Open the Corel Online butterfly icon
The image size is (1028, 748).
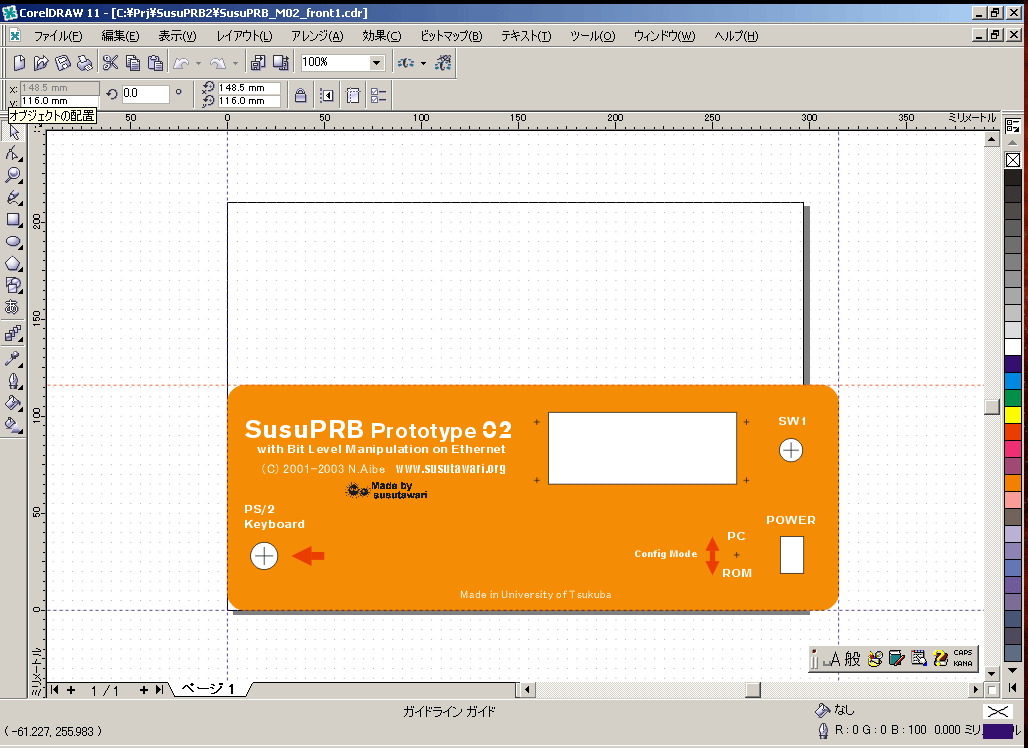click(x=444, y=63)
